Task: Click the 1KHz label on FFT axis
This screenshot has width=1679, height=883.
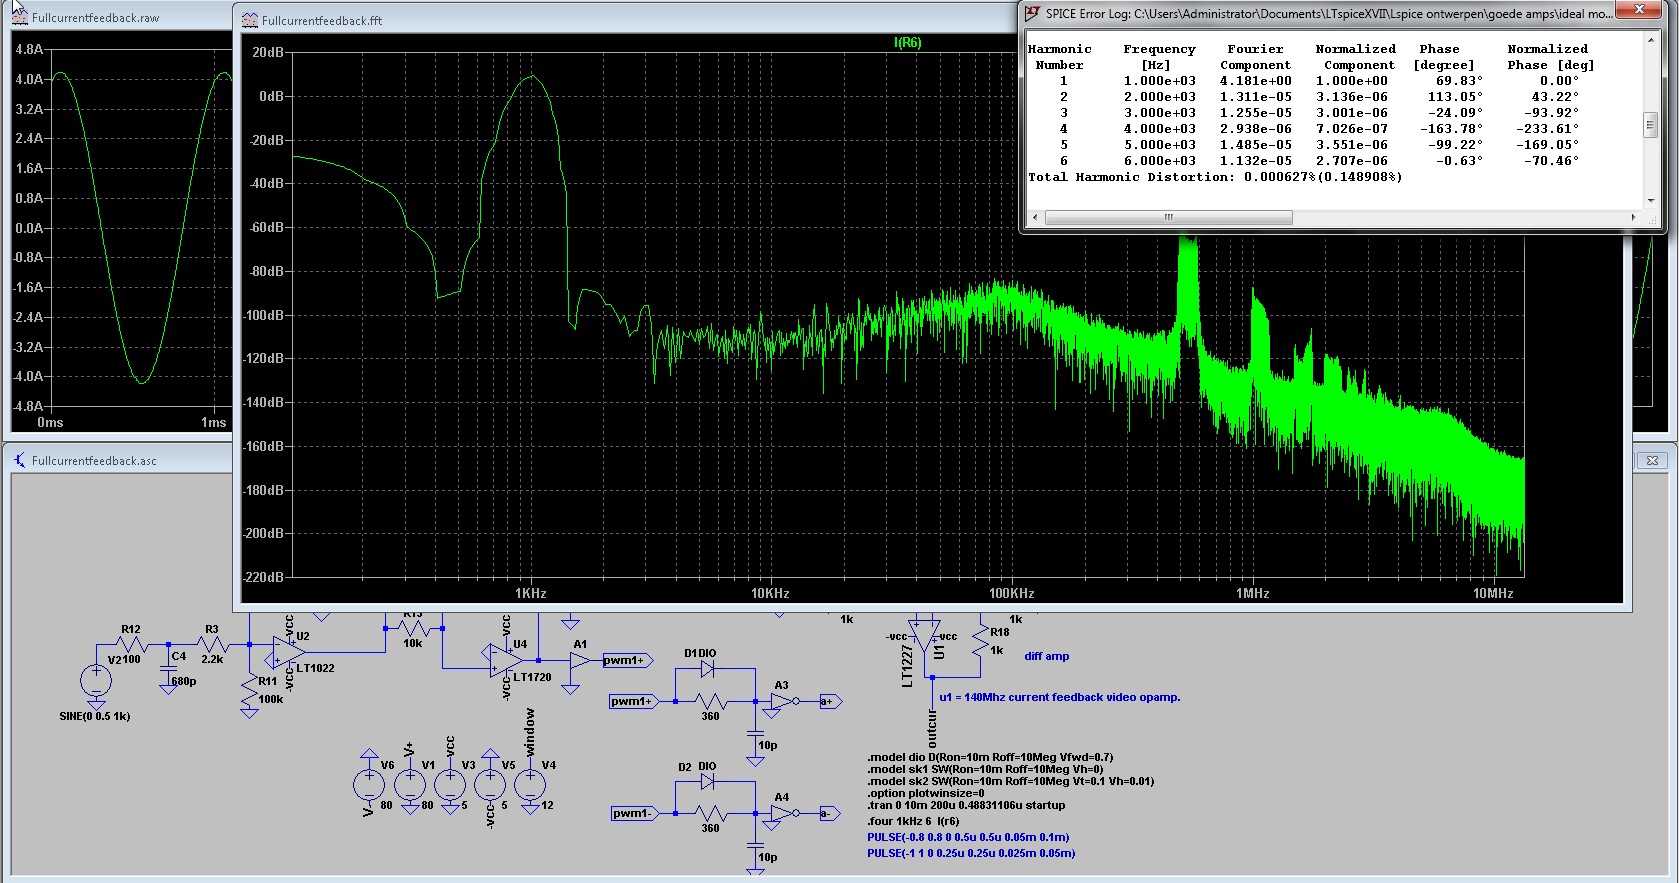Action: (531, 593)
